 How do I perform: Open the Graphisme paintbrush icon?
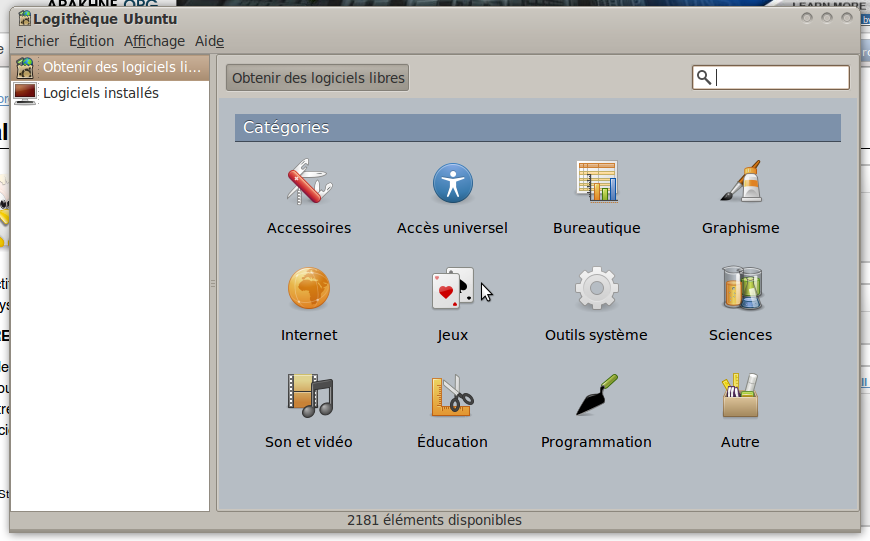coord(741,181)
